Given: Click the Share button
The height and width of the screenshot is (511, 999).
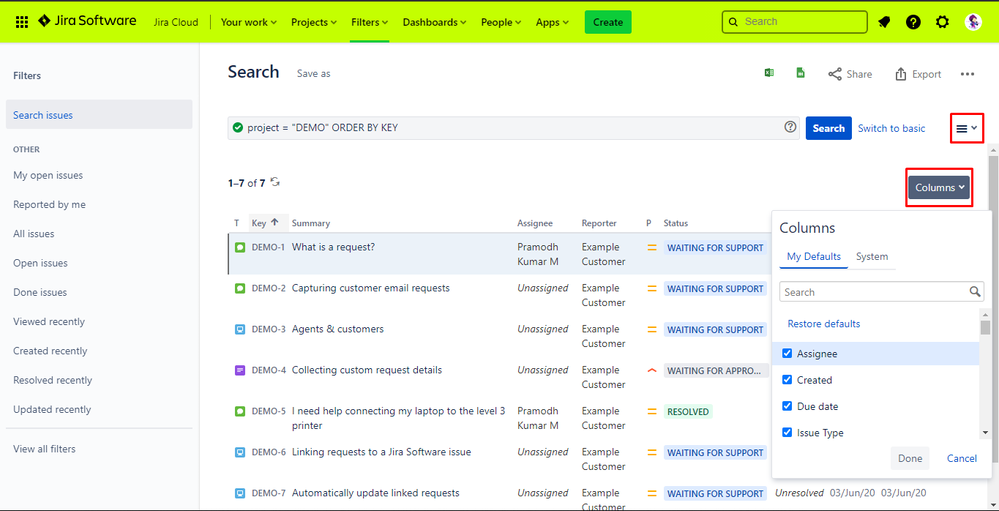Looking at the screenshot, I should (850, 75).
